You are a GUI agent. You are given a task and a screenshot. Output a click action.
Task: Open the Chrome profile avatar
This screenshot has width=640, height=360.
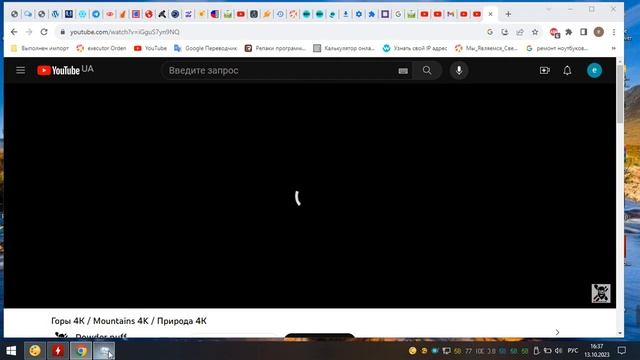click(598, 32)
